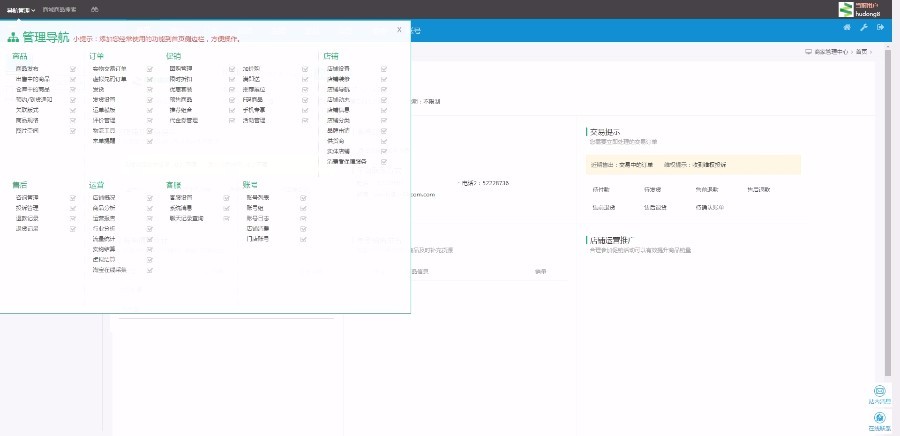Open the 客服设置 link
The image size is (900, 436).
tap(181, 198)
